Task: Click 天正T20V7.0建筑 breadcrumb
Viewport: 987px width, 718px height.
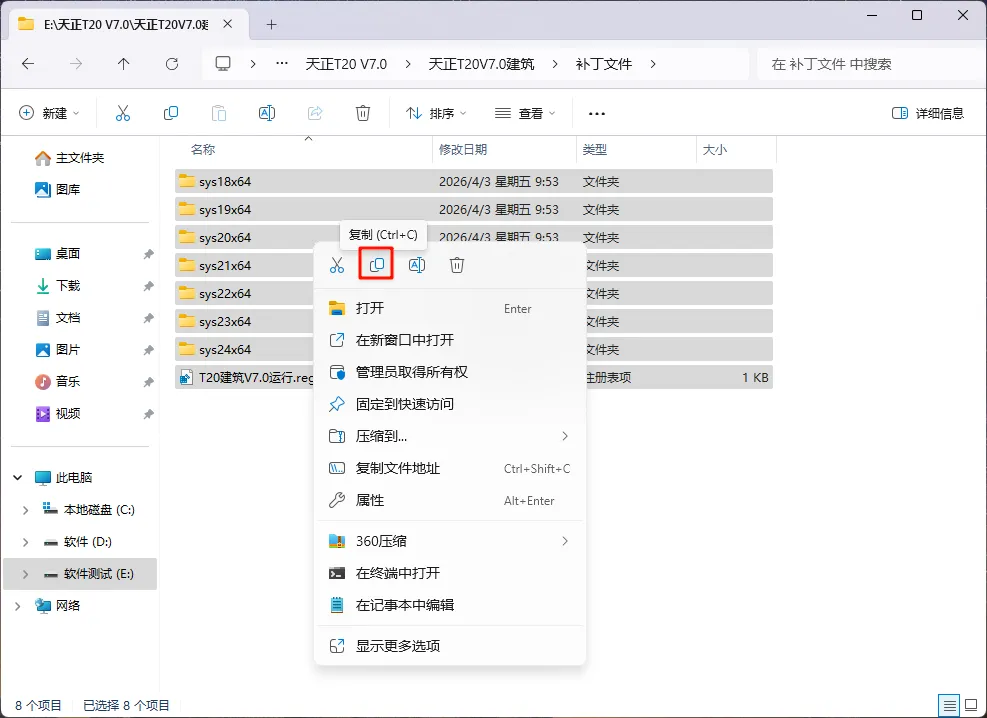Action: point(481,64)
